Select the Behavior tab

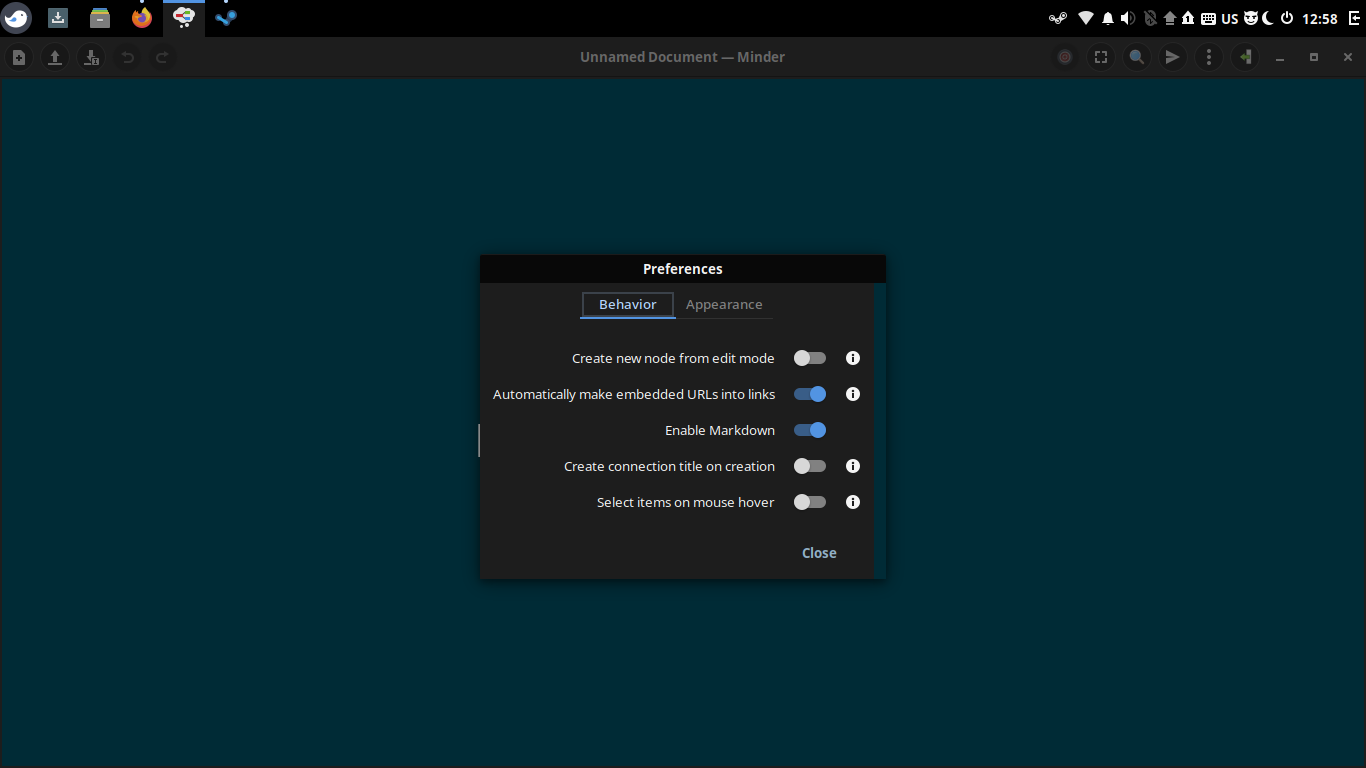(x=627, y=305)
